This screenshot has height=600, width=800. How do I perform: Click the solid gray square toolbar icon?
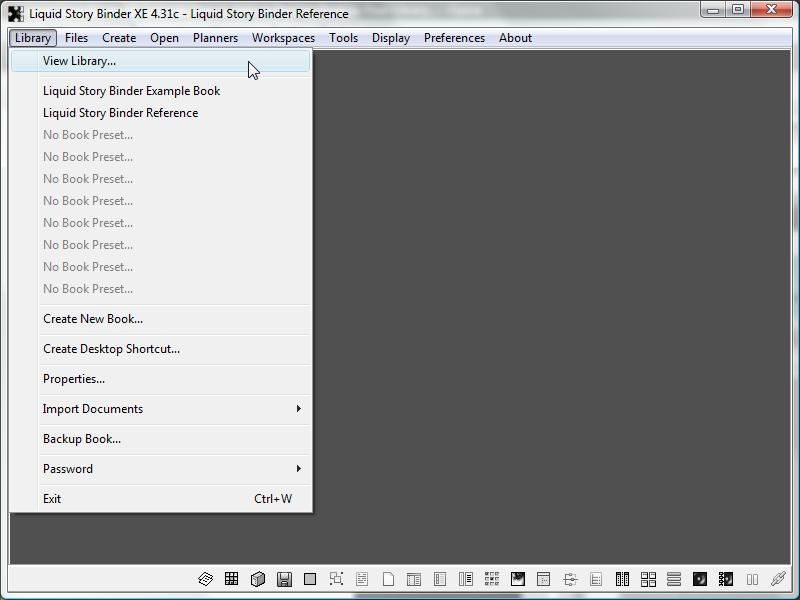(x=310, y=579)
